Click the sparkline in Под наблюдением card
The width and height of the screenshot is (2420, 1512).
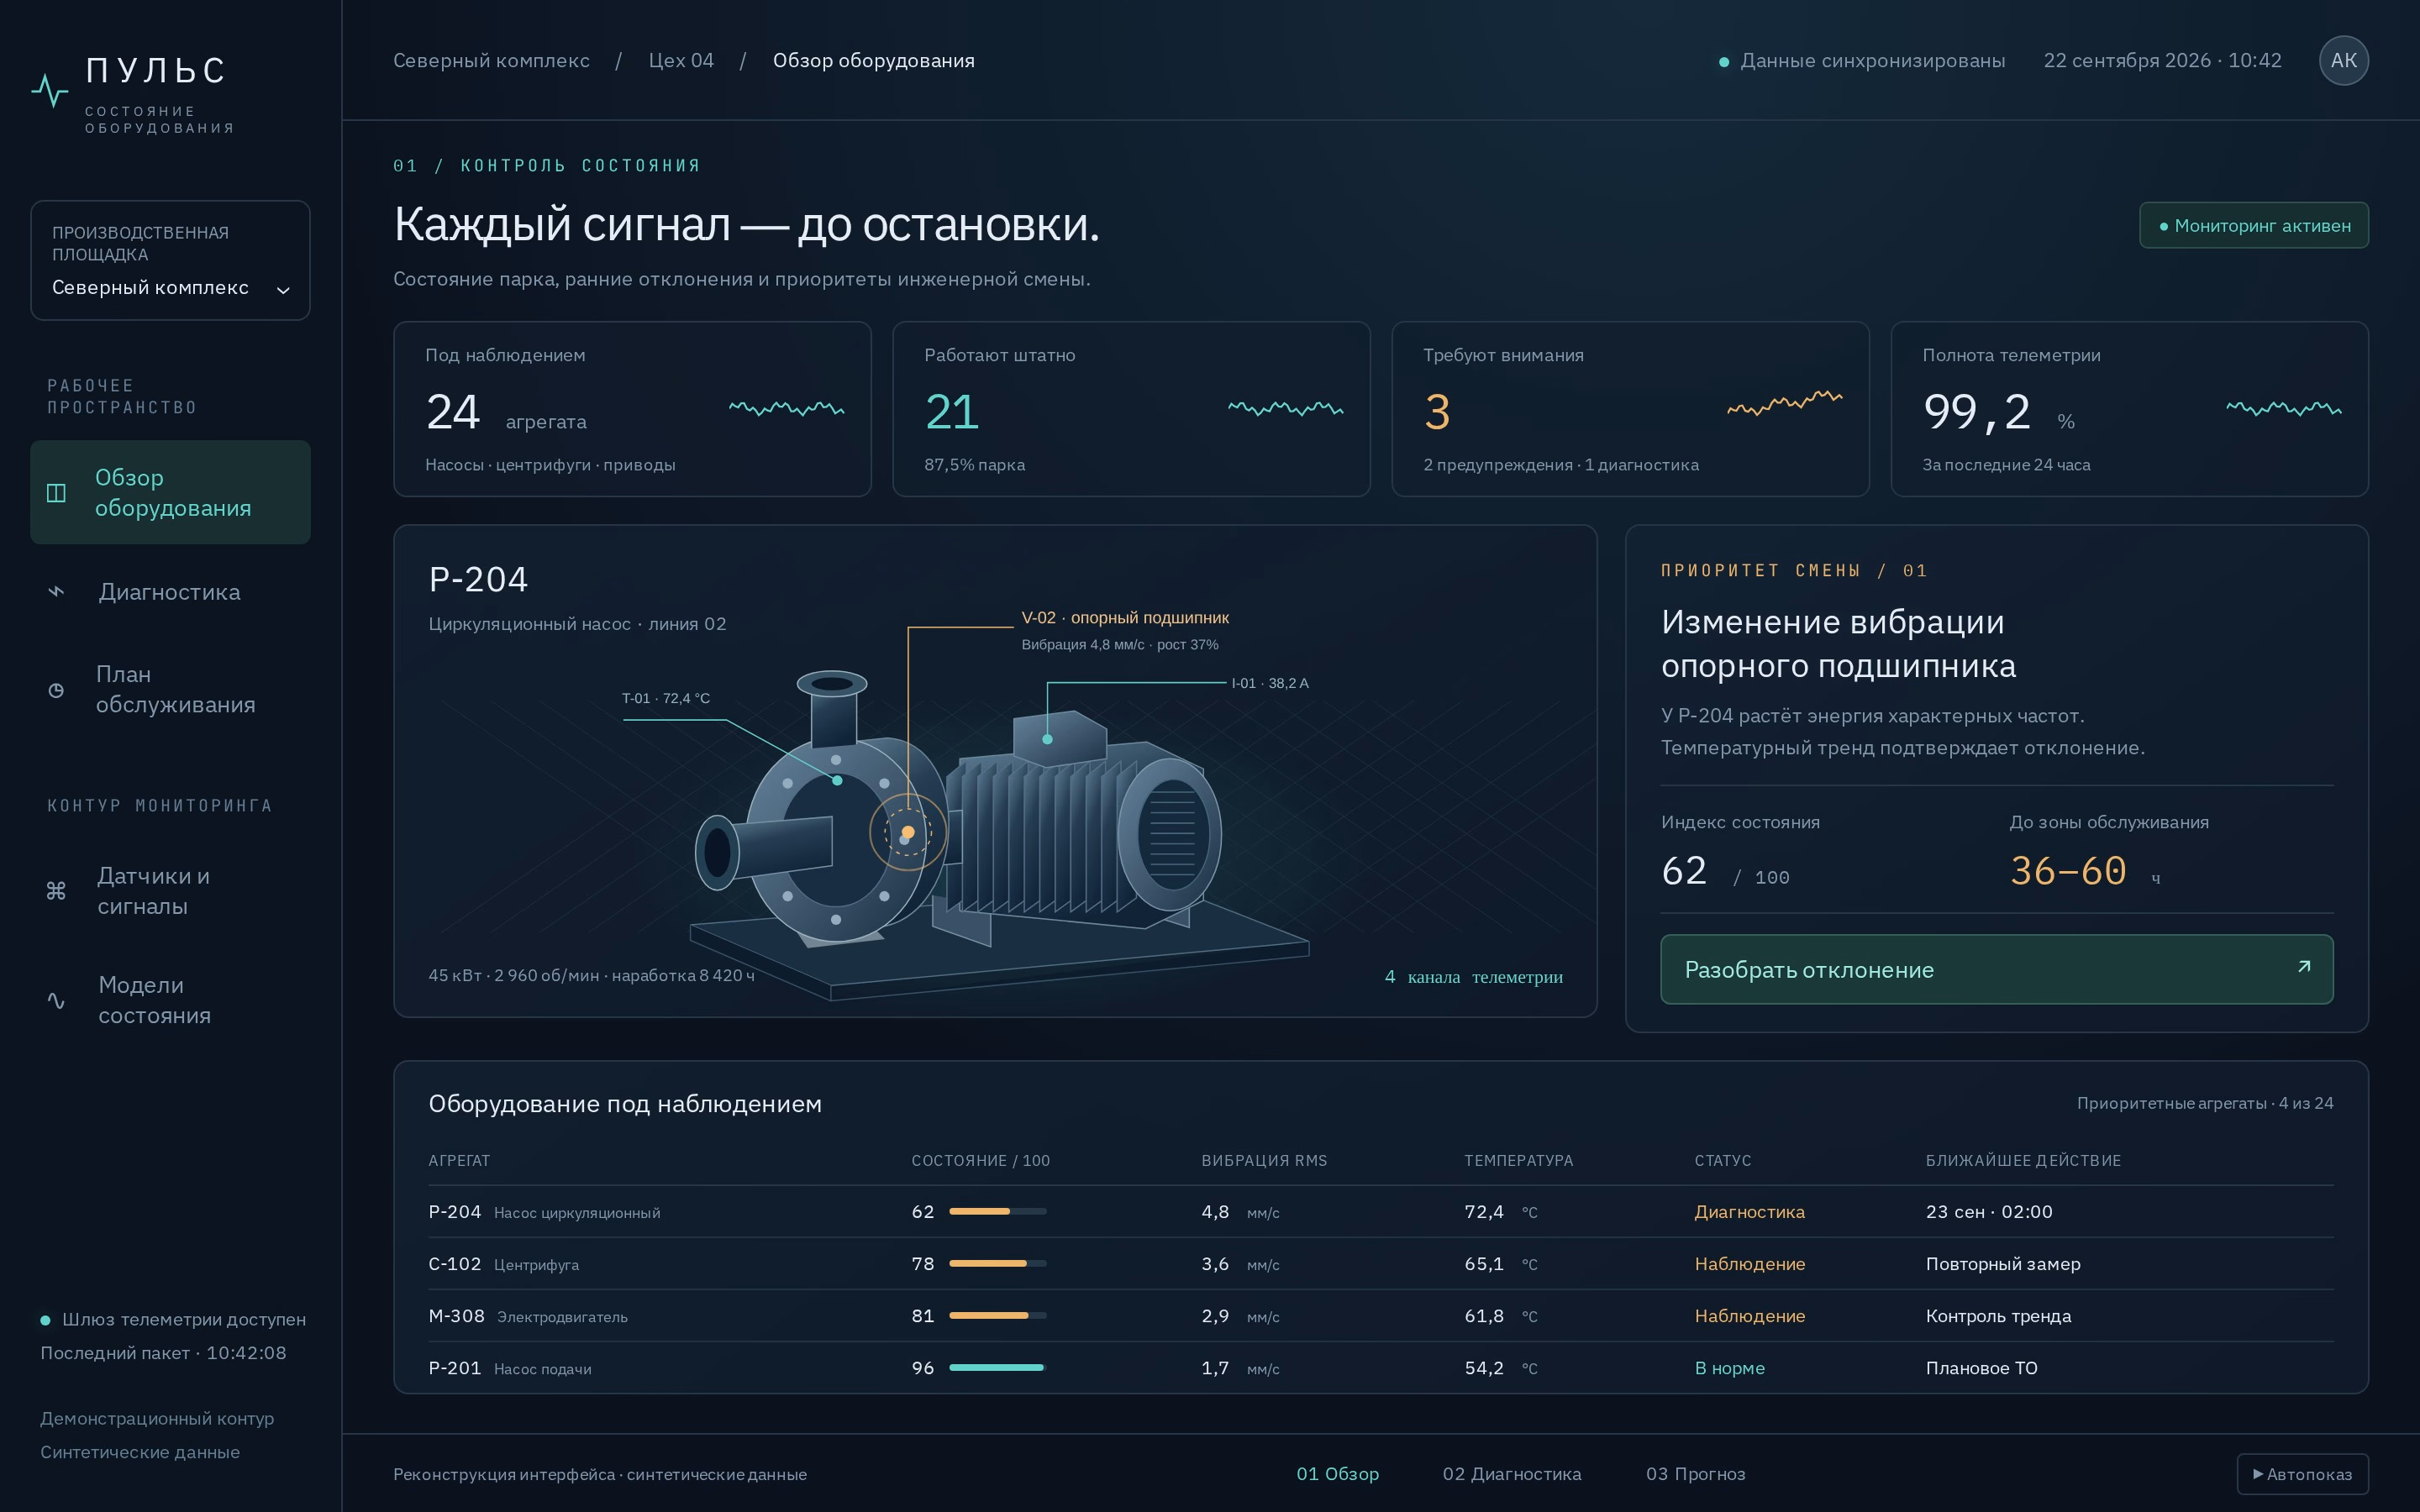[x=787, y=408]
